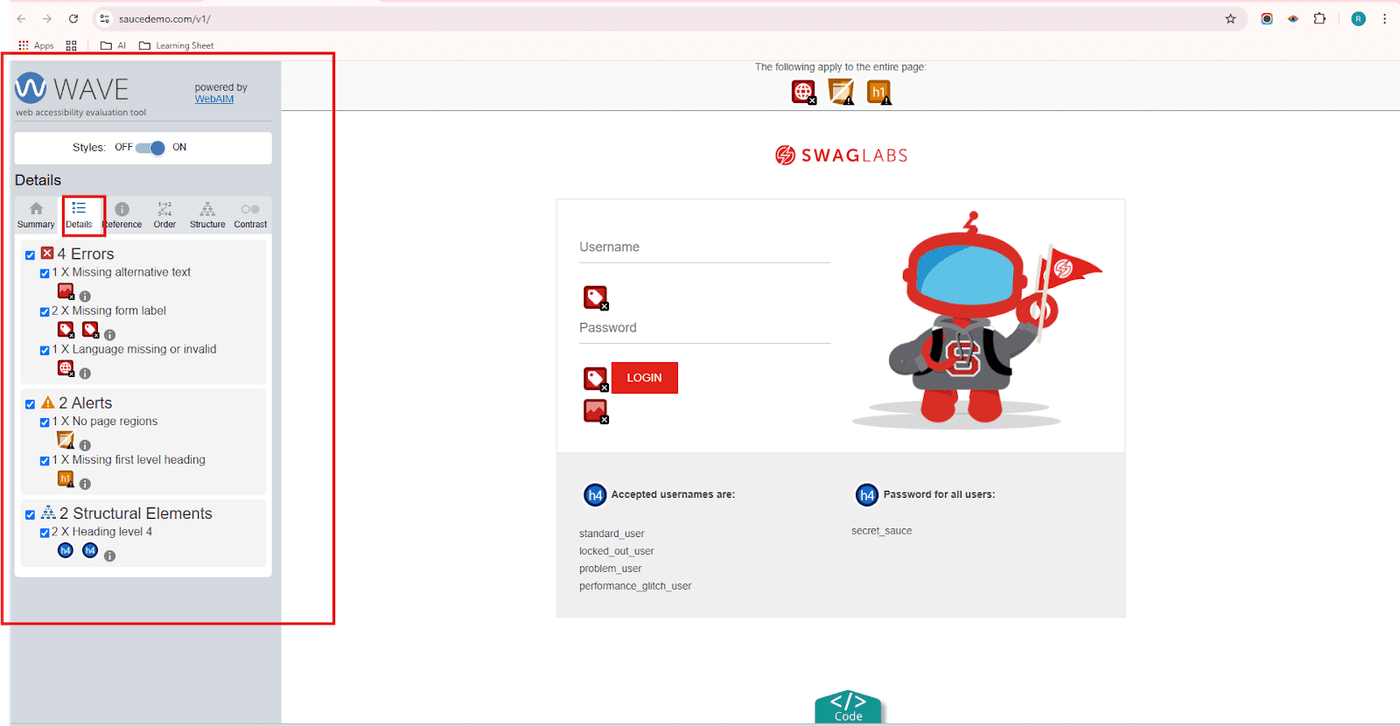The width and height of the screenshot is (1400, 726).
Task: Uncheck Missing alternative text checkbox
Action: click(x=44, y=273)
